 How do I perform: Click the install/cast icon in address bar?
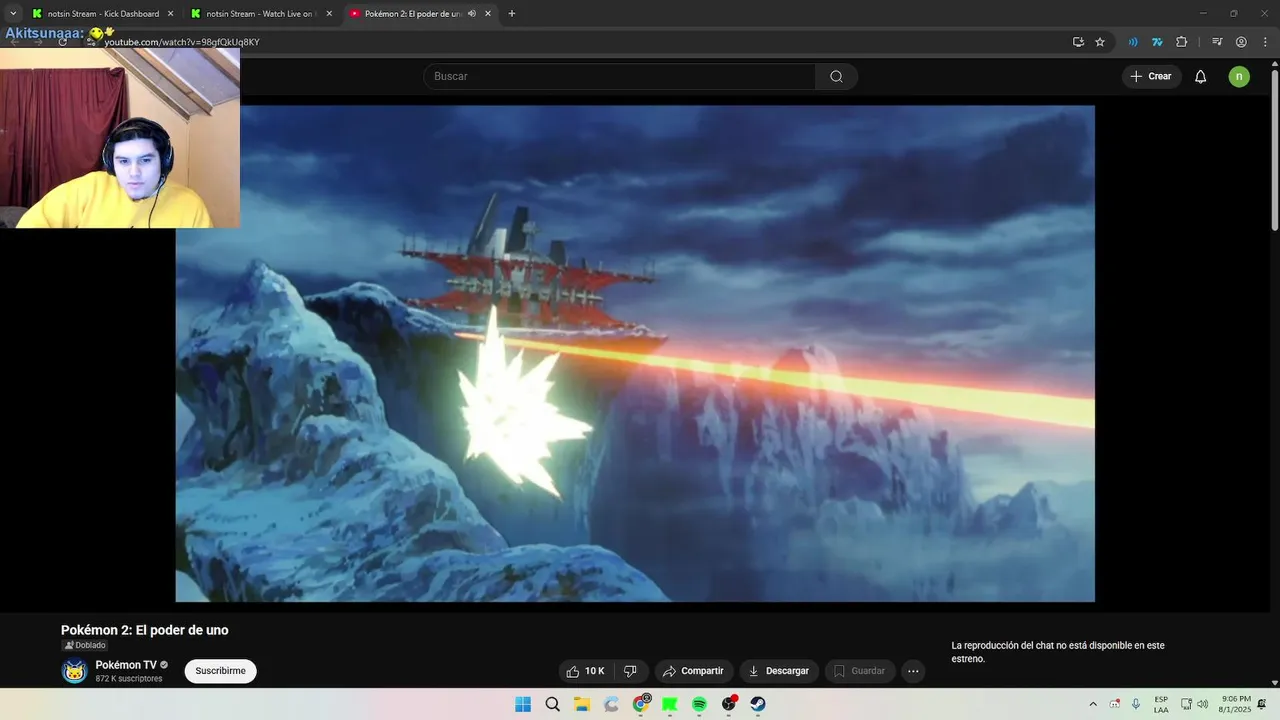[1078, 42]
